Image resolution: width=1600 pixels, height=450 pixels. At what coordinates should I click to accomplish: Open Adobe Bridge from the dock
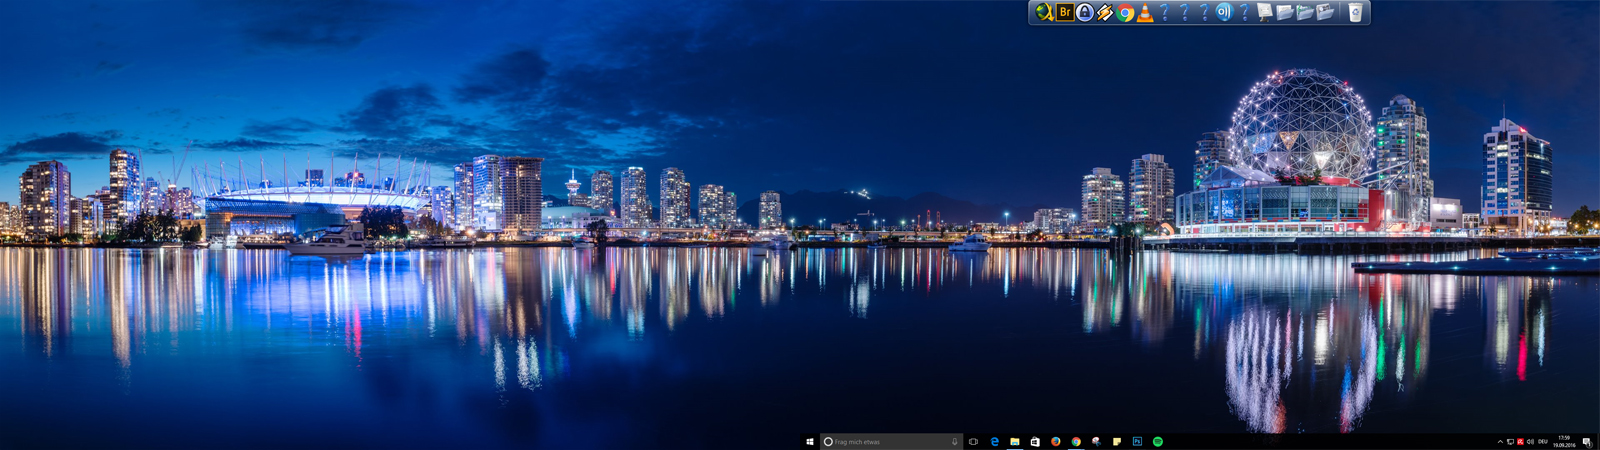coord(1065,12)
